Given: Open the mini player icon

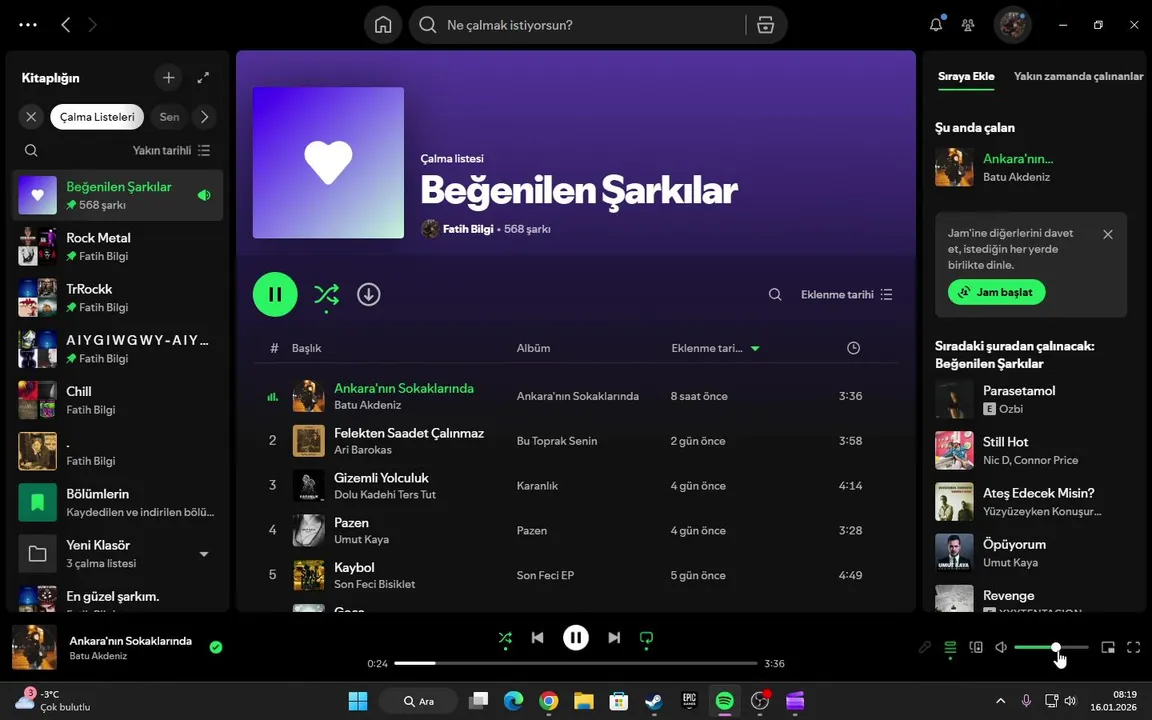Looking at the screenshot, I should pos(1108,647).
